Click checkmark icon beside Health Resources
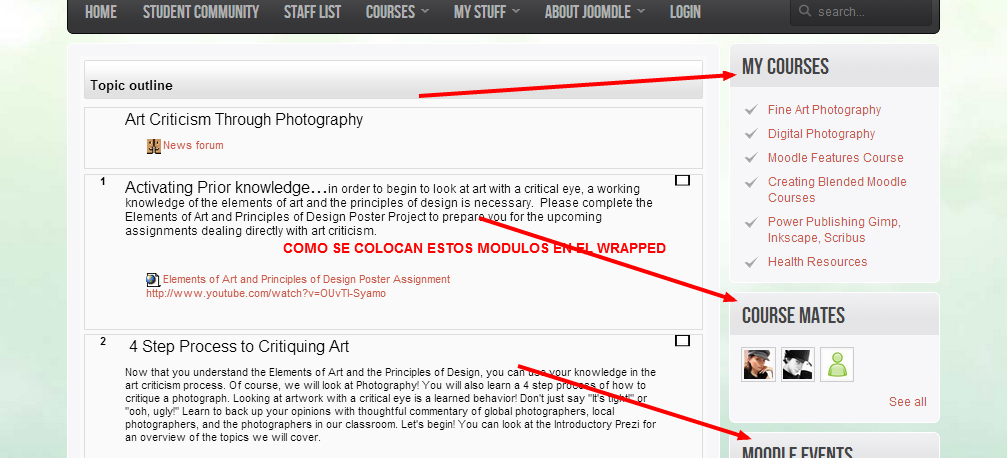1007x458 pixels. 751,262
